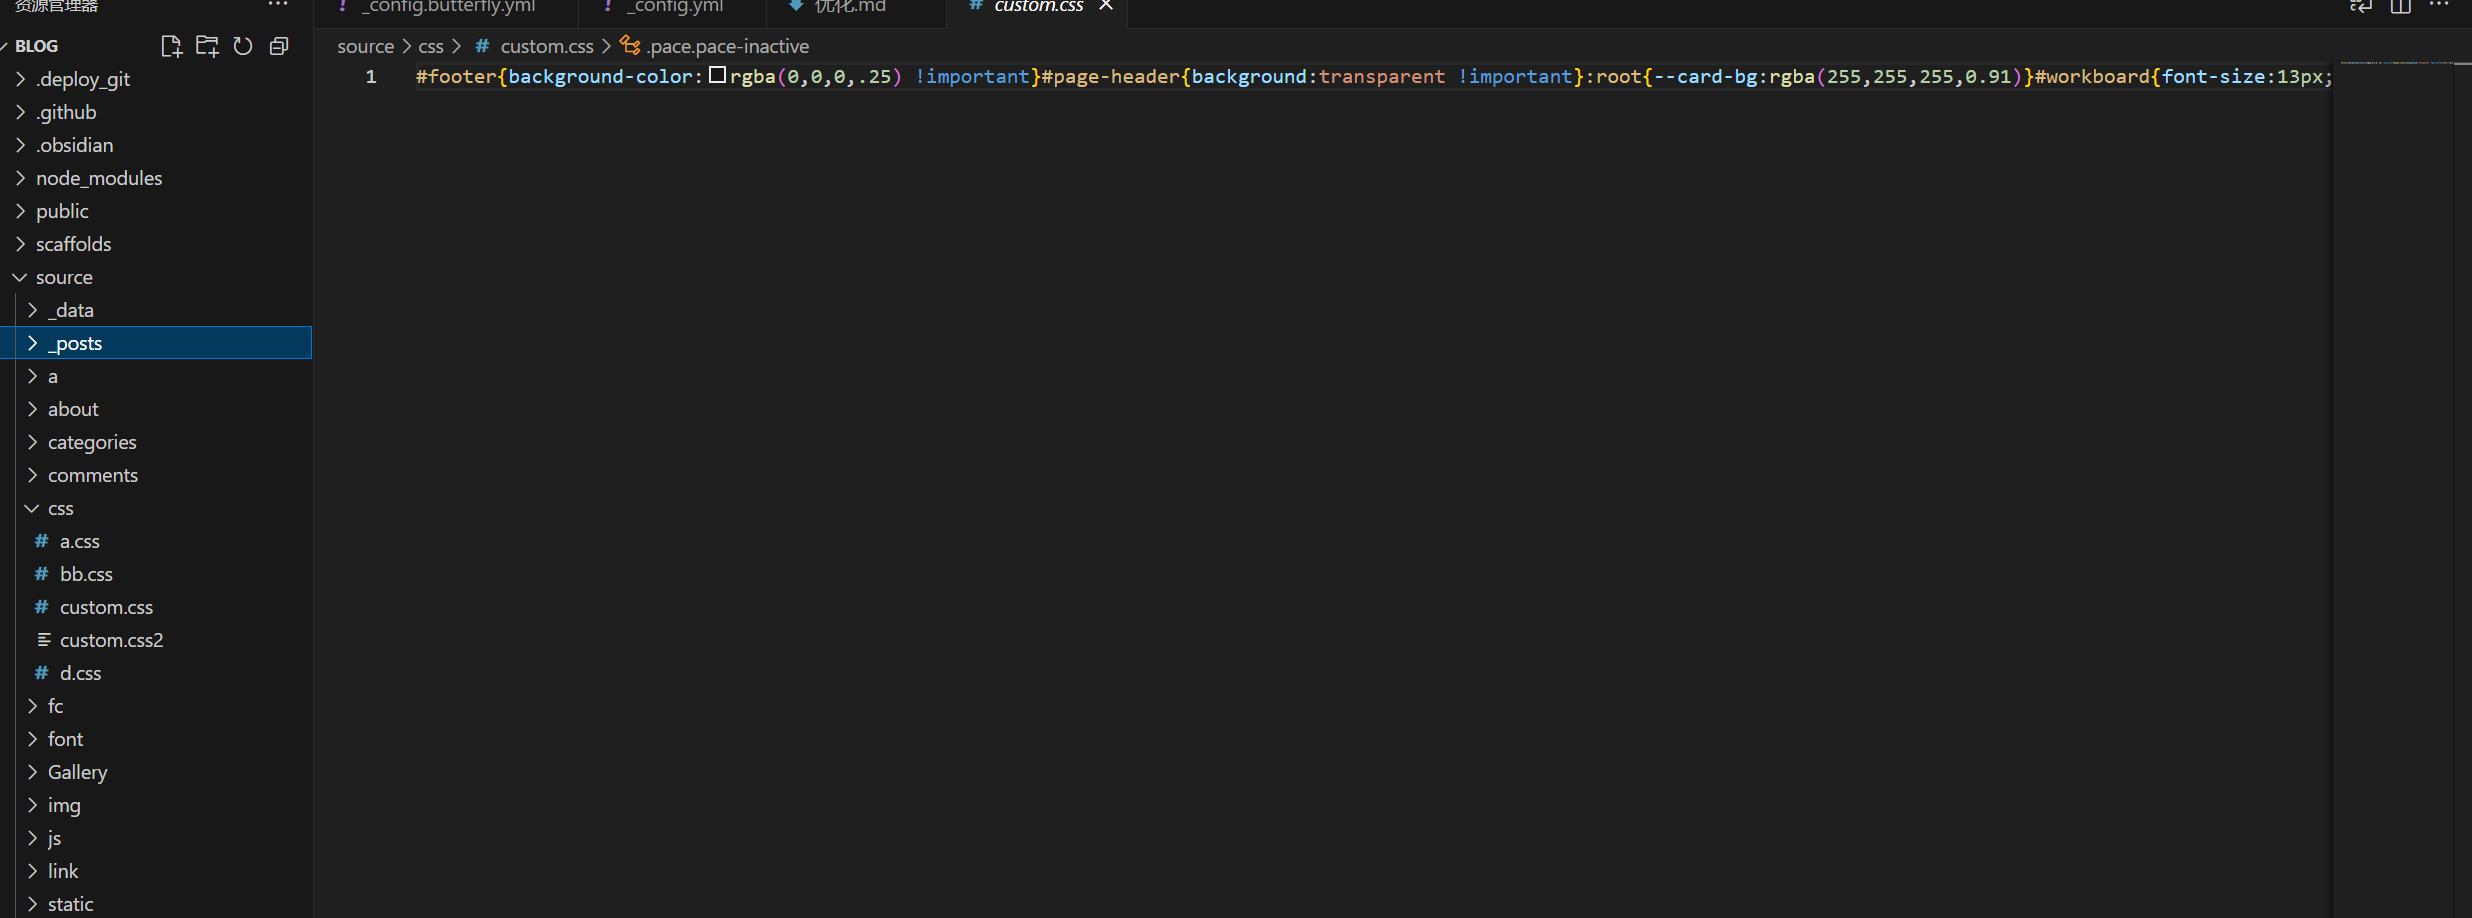Click the New Folder icon in explorer

click(x=207, y=46)
